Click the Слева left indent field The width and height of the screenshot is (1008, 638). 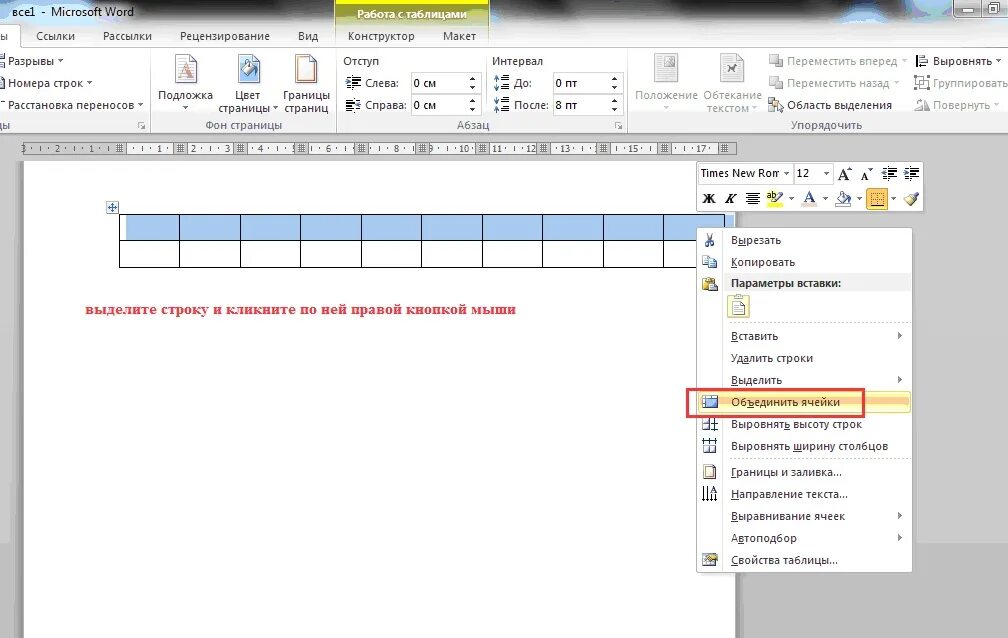pyautogui.click(x=438, y=83)
